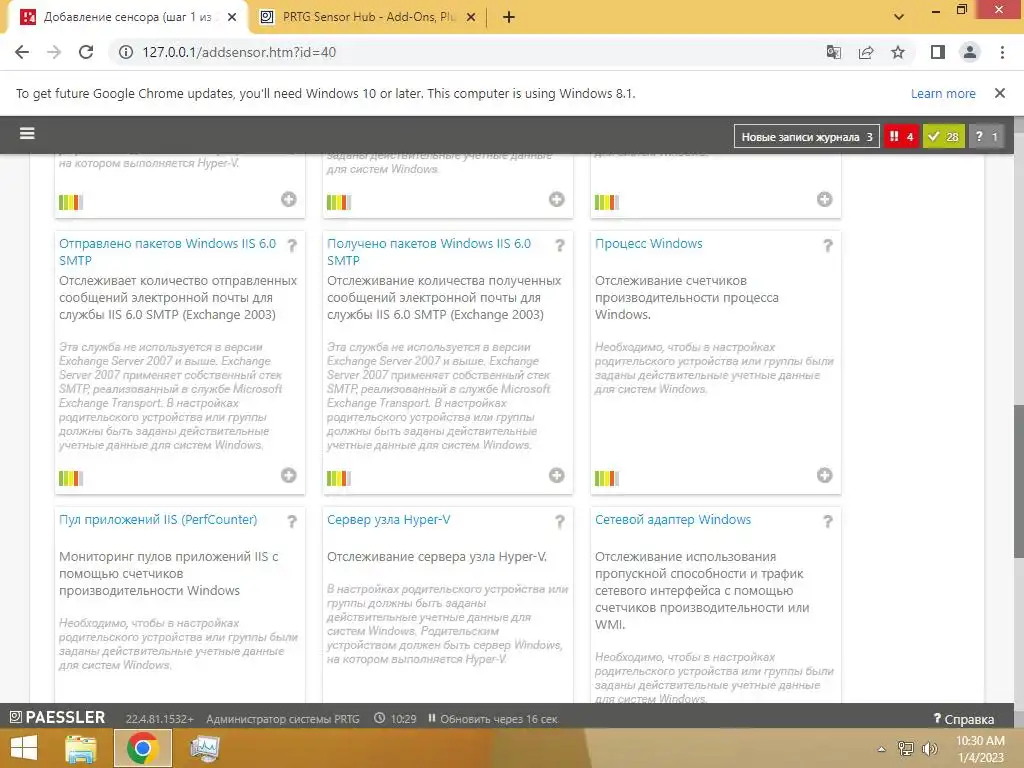Reload the page in Chrome
Viewport: 1024px width, 768px height.
tap(86, 52)
